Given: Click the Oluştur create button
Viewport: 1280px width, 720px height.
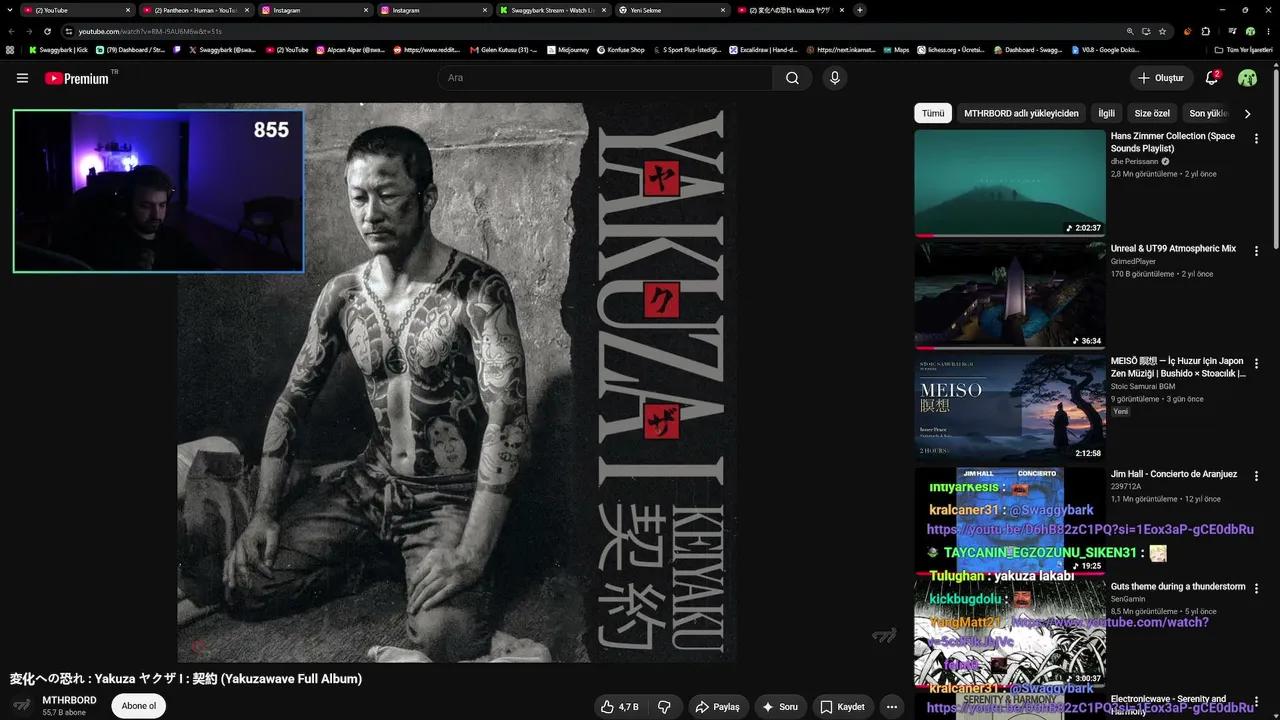Looking at the screenshot, I should (1161, 78).
